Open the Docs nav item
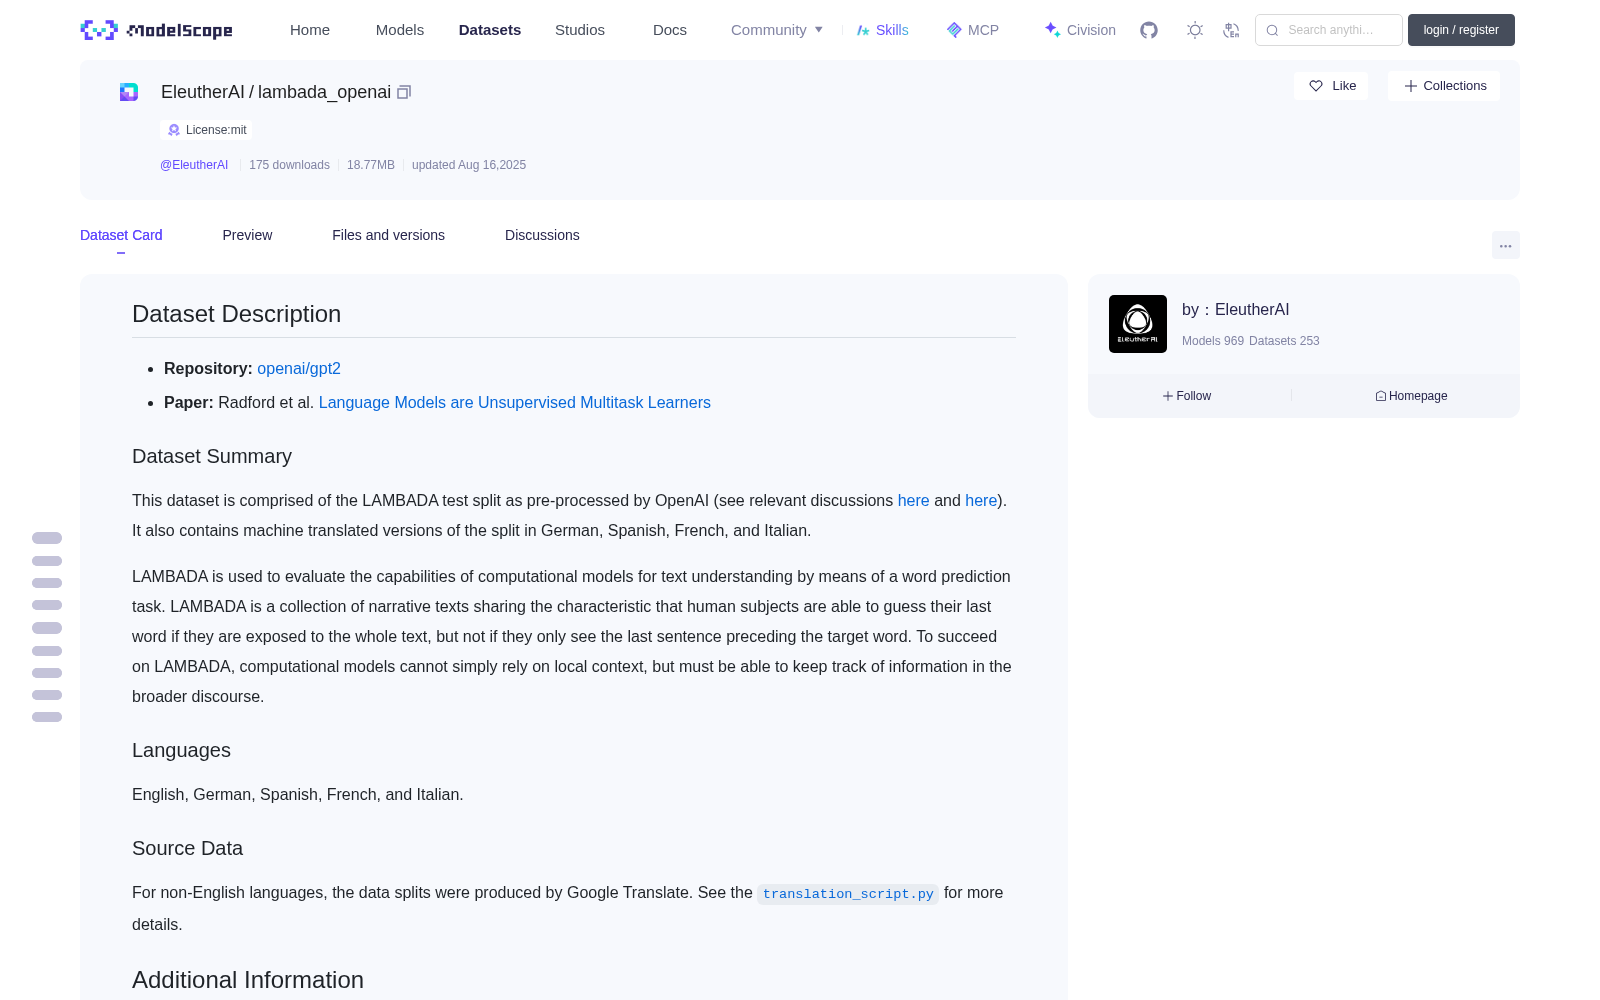 pos(670,30)
